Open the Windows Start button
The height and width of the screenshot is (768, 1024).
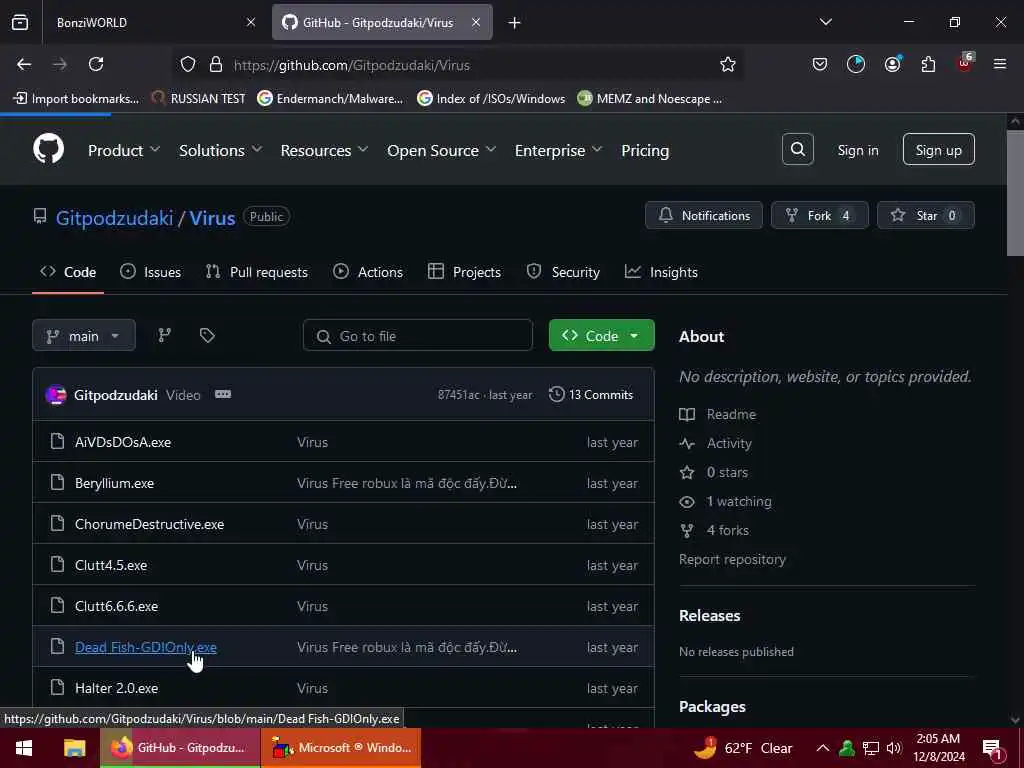(24, 748)
